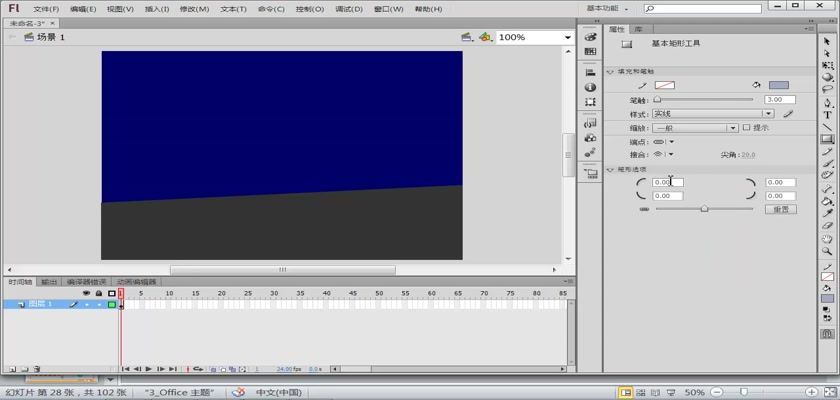Toggle lock on 图层 1
Viewport: 840px width, 400px height.
[x=99, y=305]
